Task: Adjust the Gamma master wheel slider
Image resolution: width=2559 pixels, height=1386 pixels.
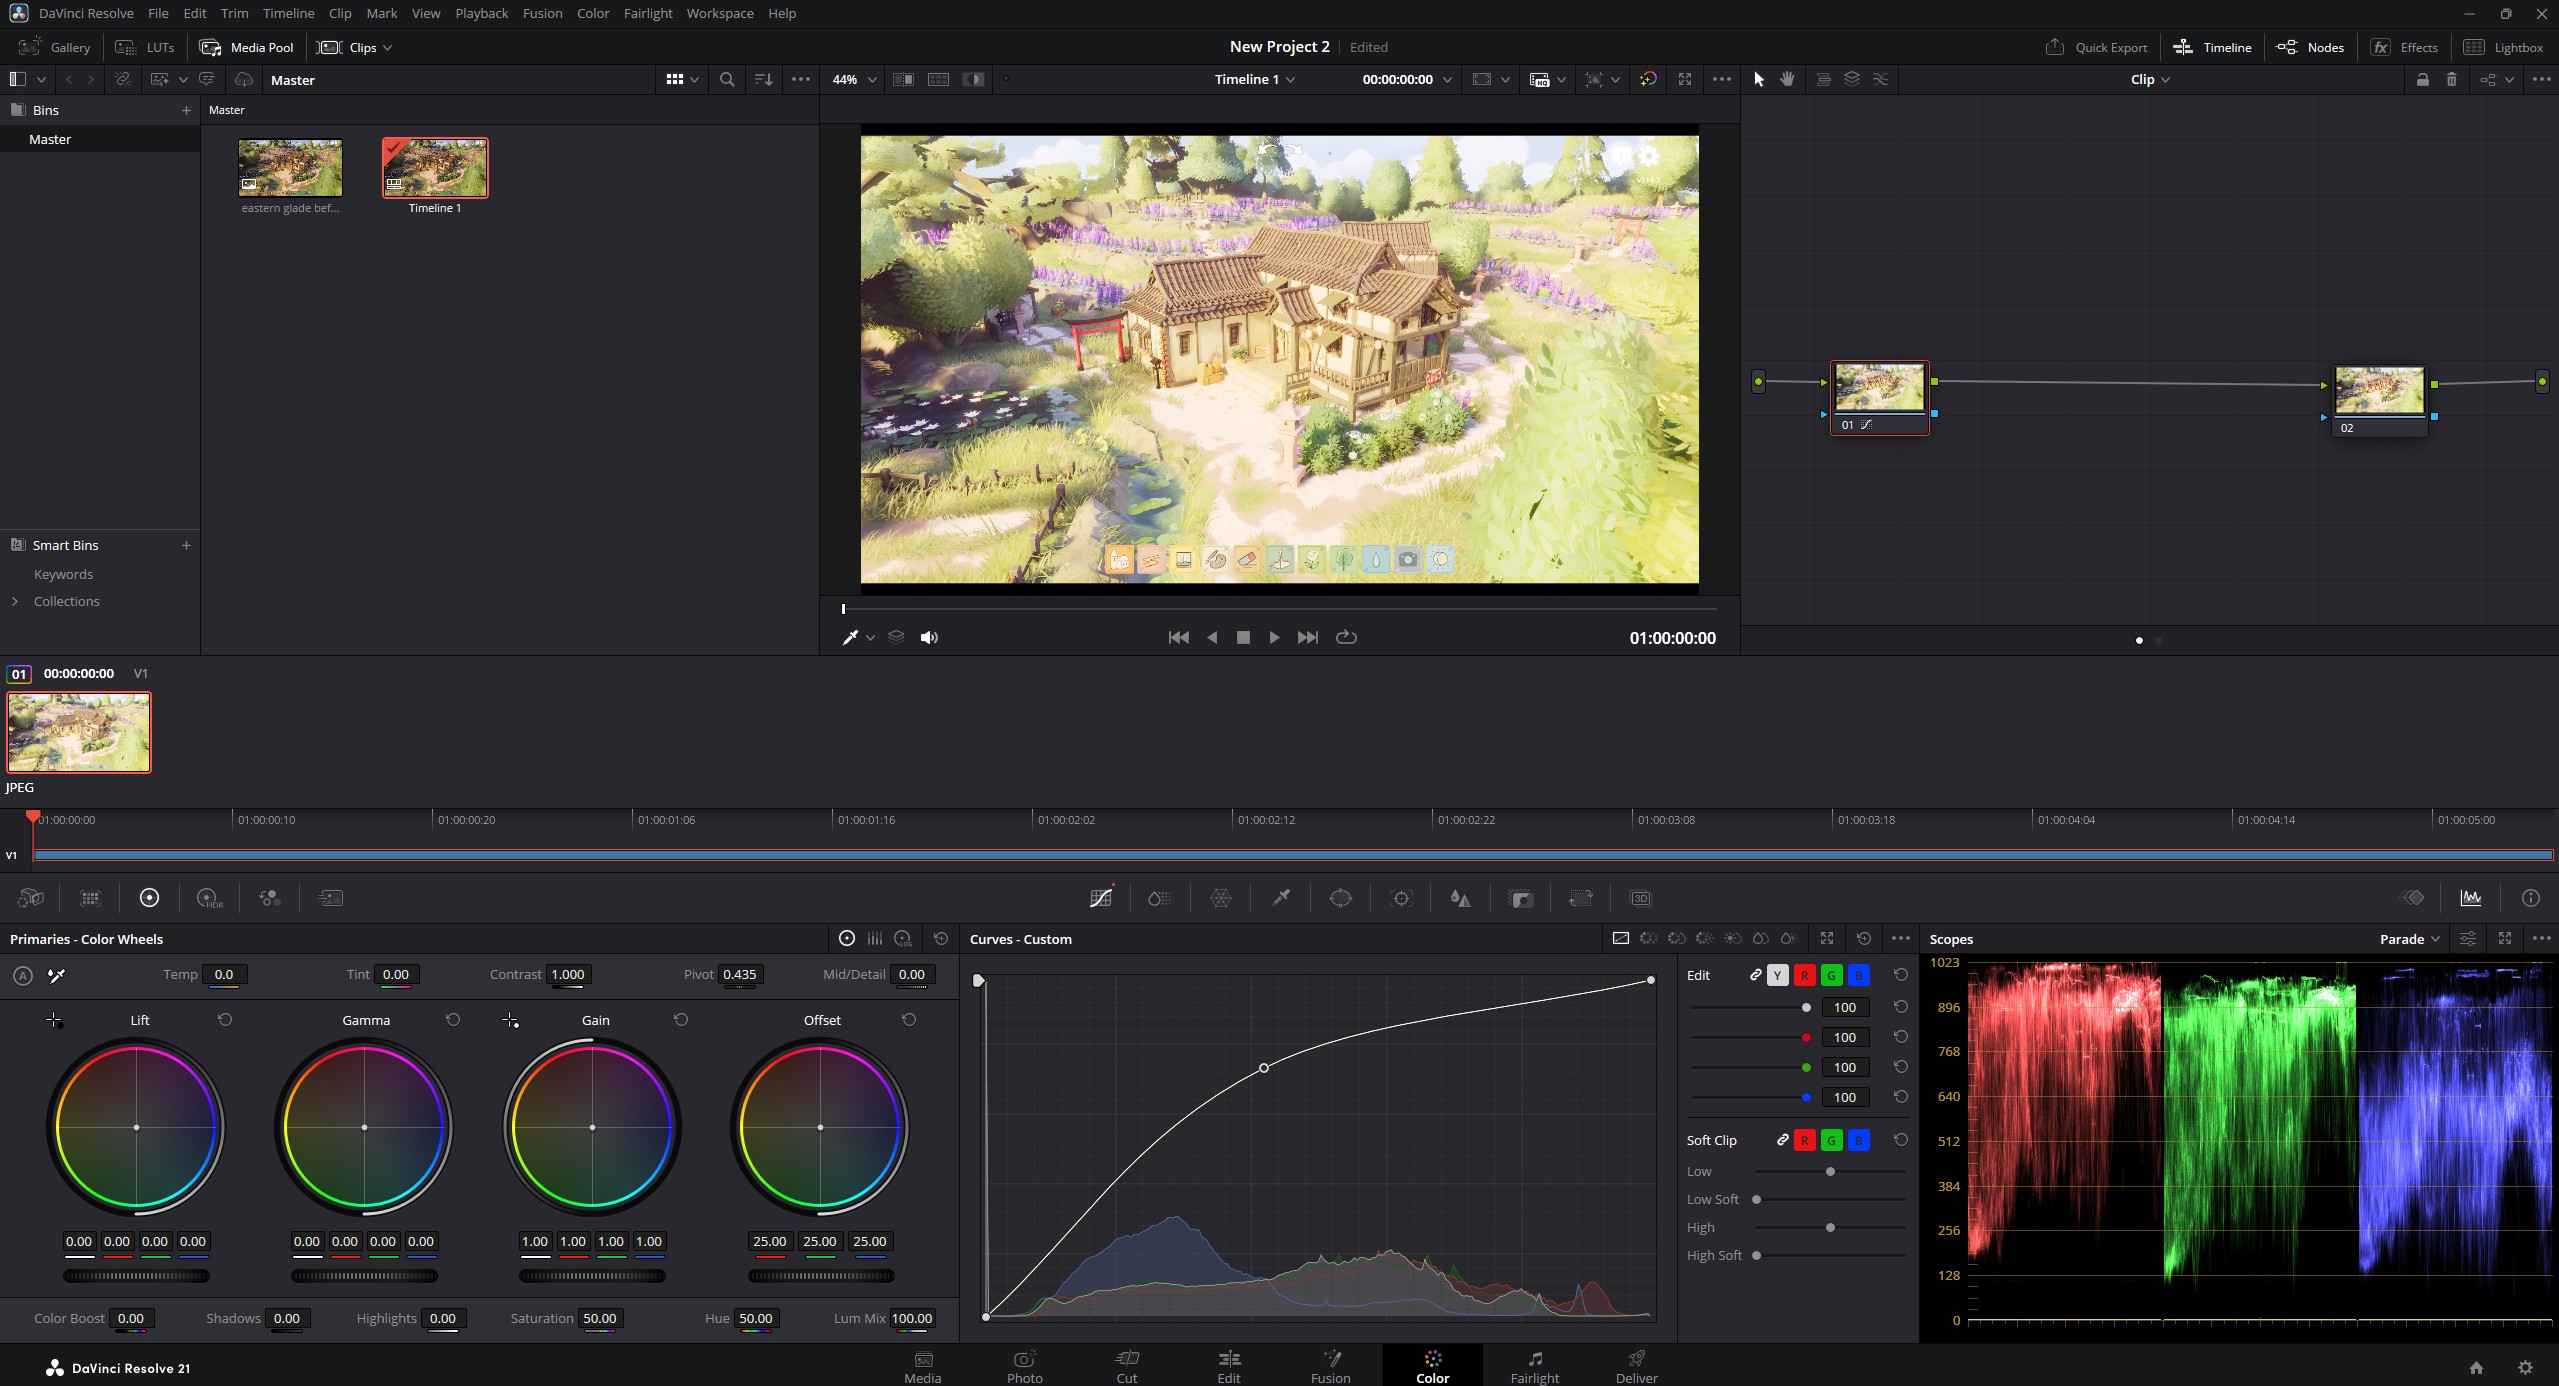Action: click(x=364, y=1275)
